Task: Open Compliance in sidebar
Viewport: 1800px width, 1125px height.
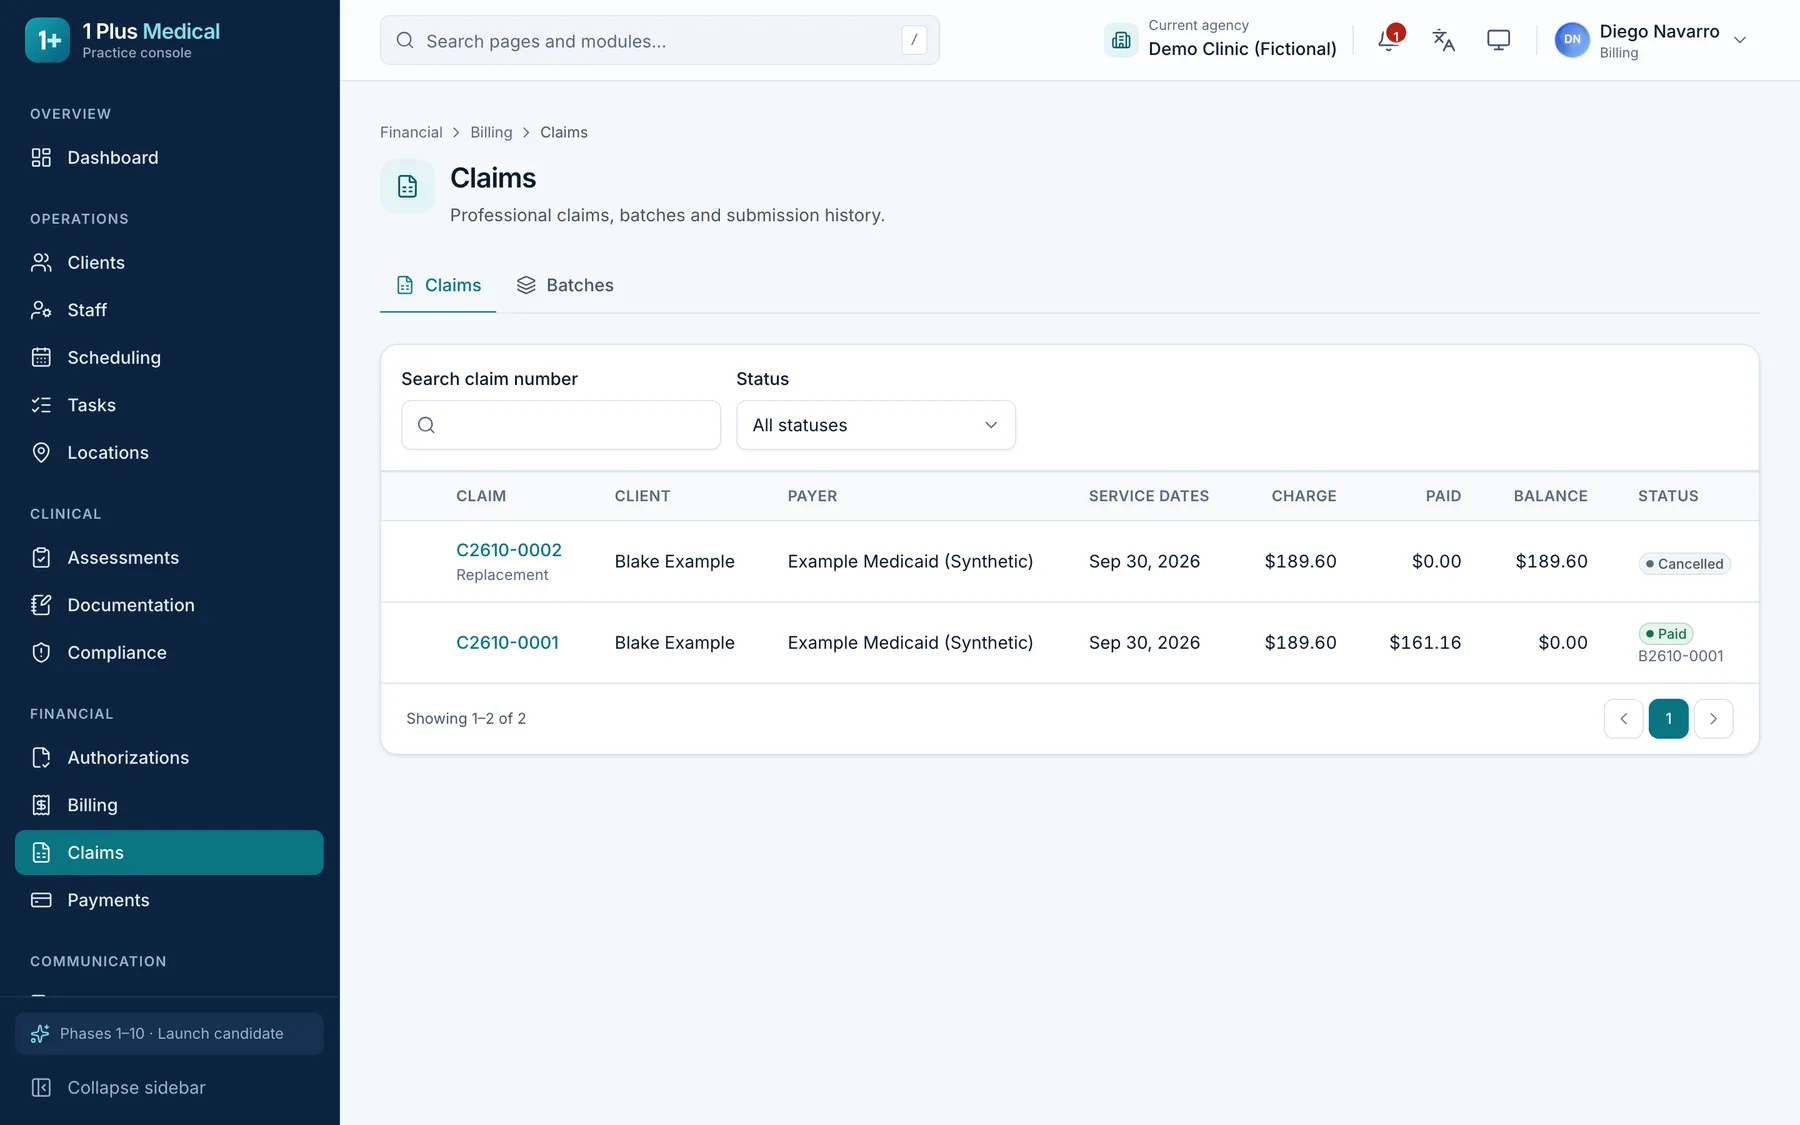Action: (169, 653)
